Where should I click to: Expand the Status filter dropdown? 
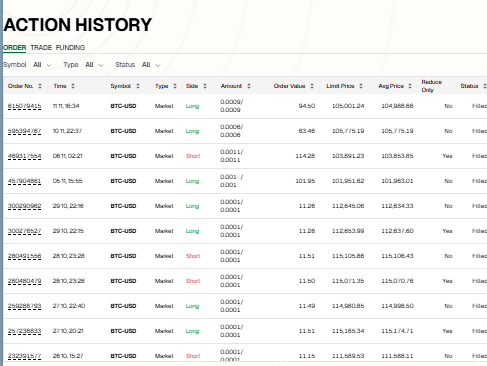pyautogui.click(x=151, y=65)
